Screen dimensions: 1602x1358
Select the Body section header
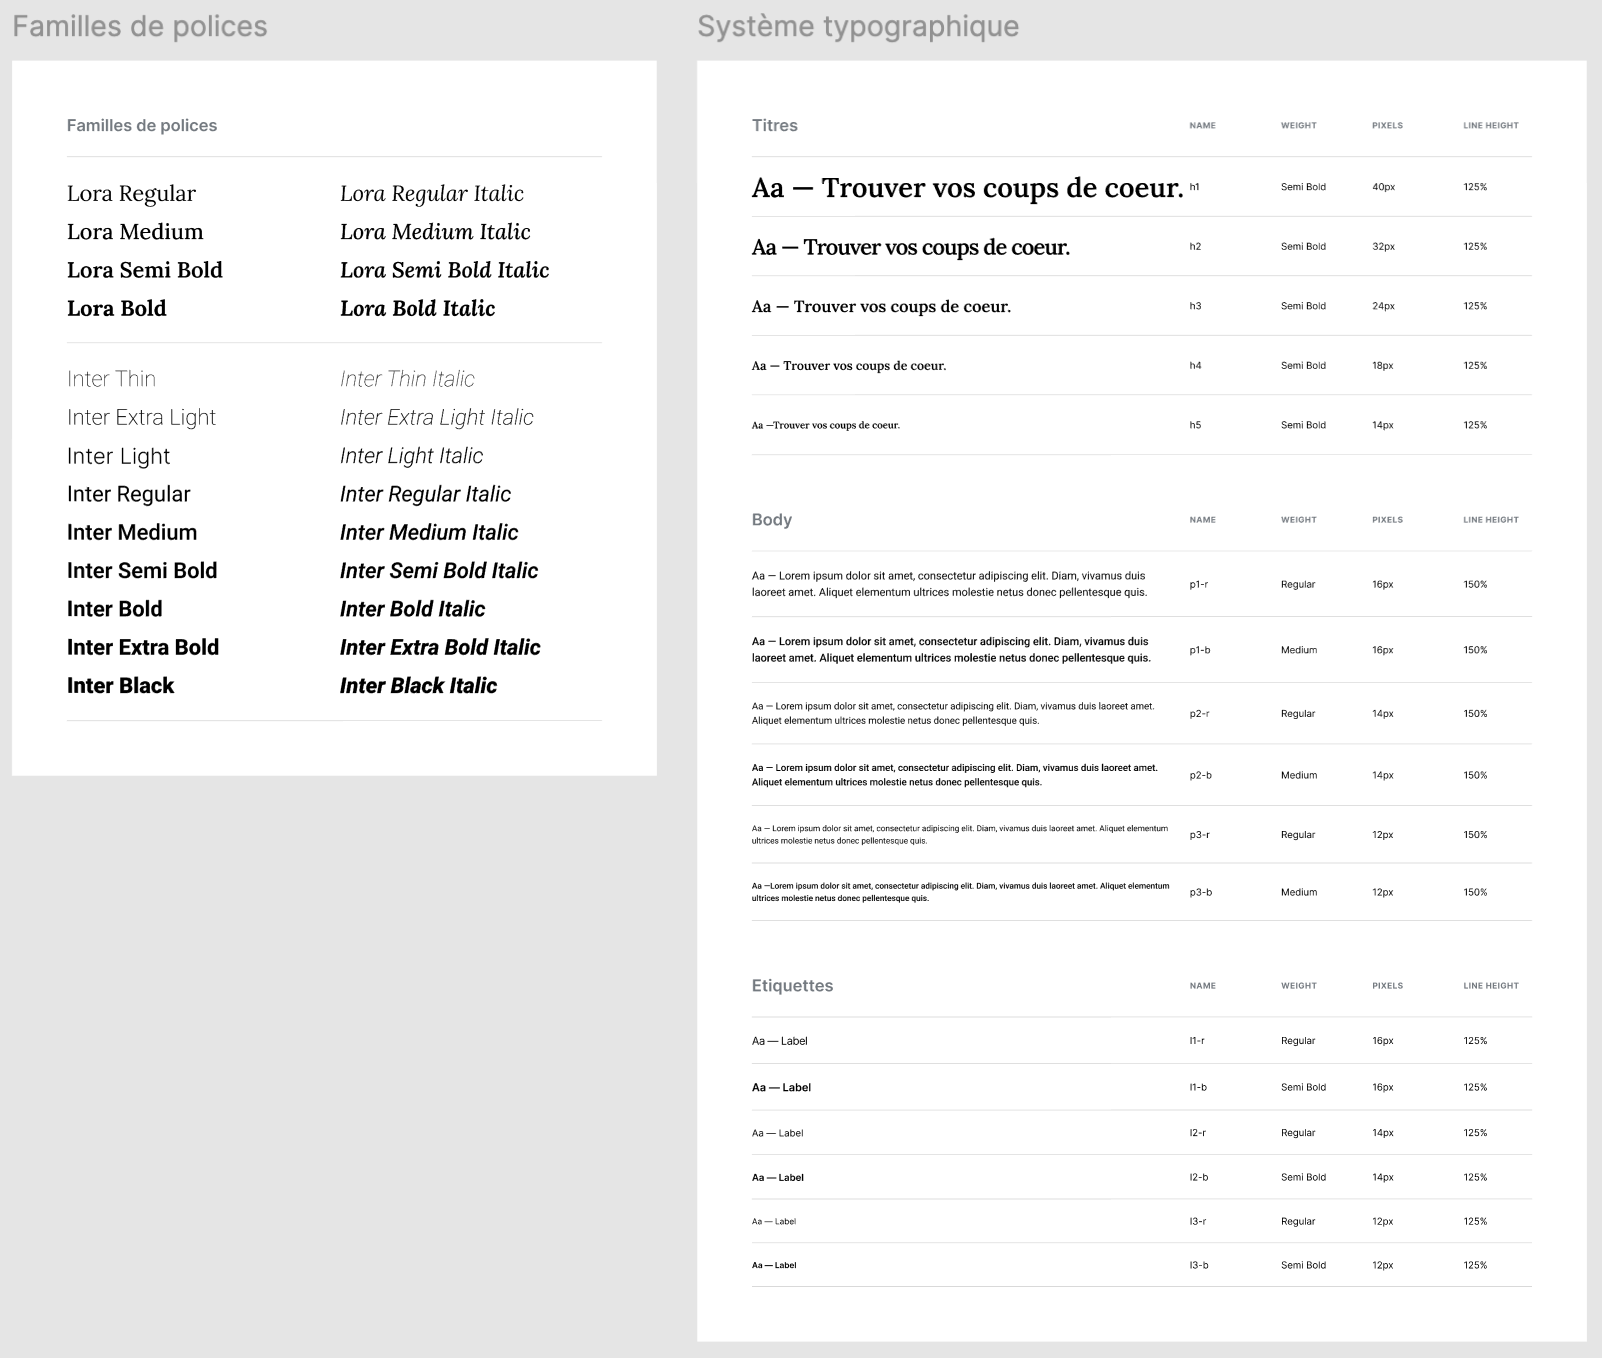(771, 520)
